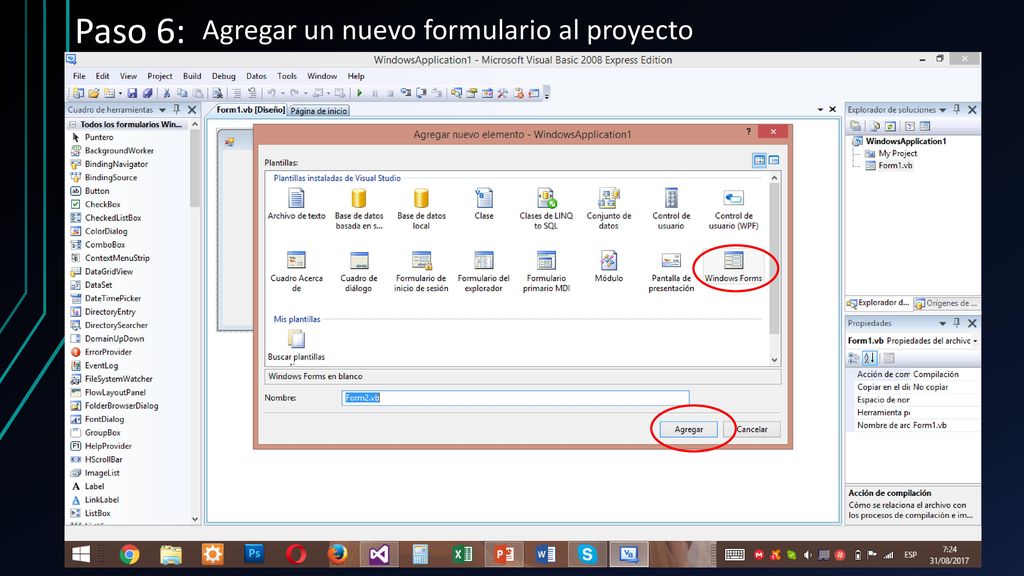Screen dimensions: 1024x576
Task: Switch Propiedades panel to categorized view
Action: coord(854,358)
